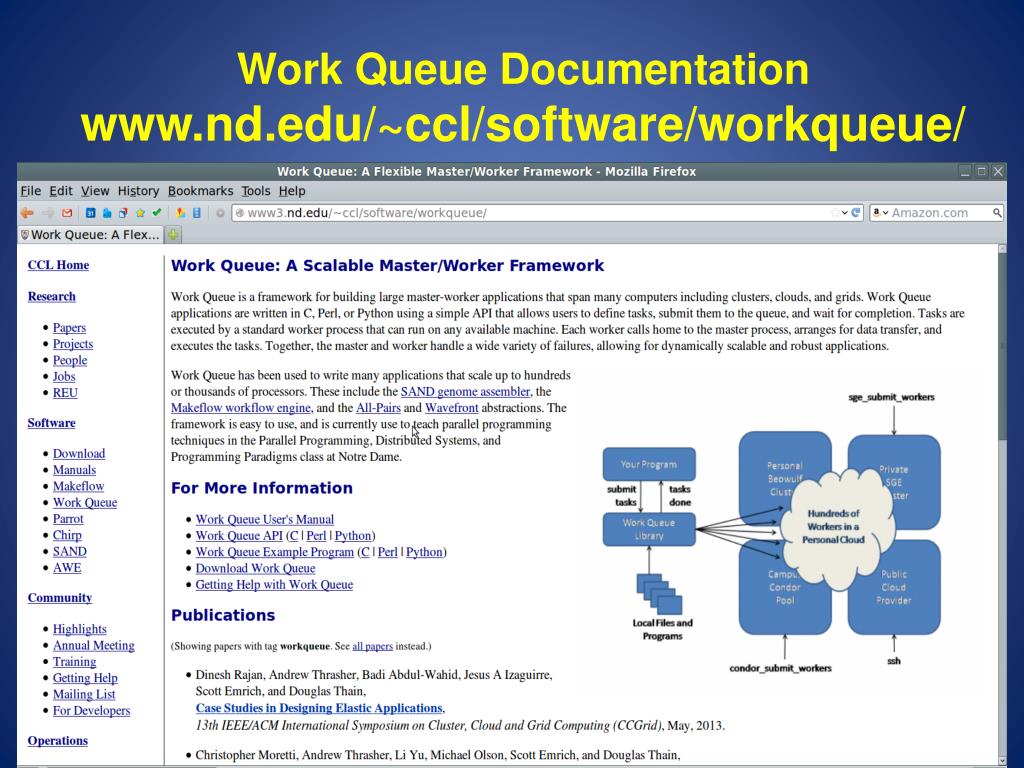Viewport: 1024px width, 768px height.
Task: Open the Work Queue sidebar link
Action: (x=85, y=503)
